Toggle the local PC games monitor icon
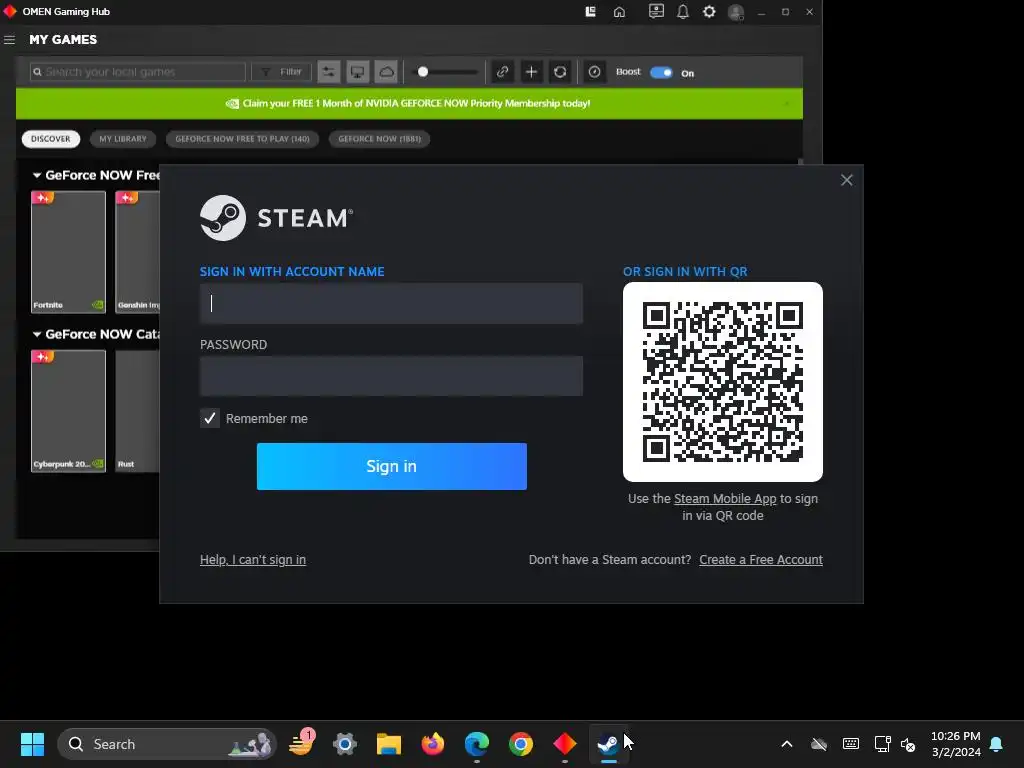This screenshot has height=768, width=1024. click(357, 72)
